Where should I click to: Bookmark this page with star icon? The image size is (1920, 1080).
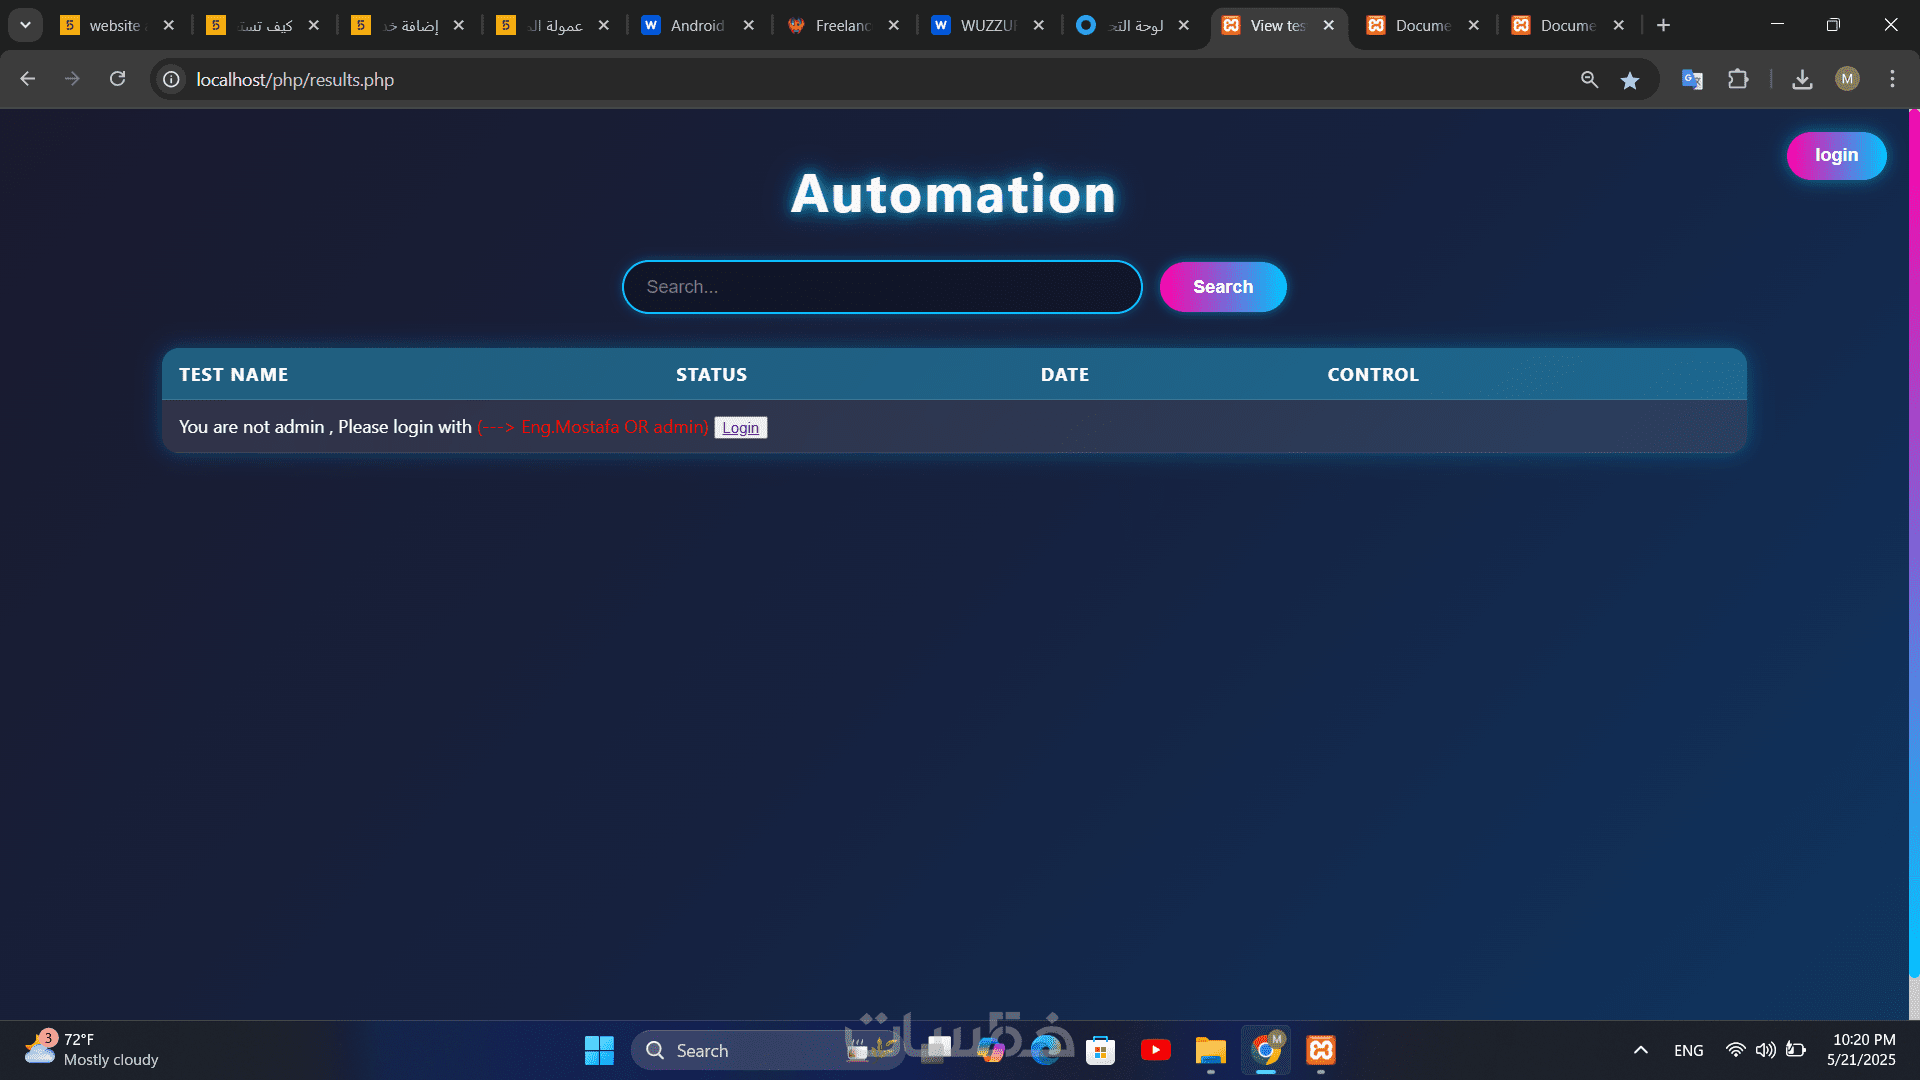tap(1630, 80)
